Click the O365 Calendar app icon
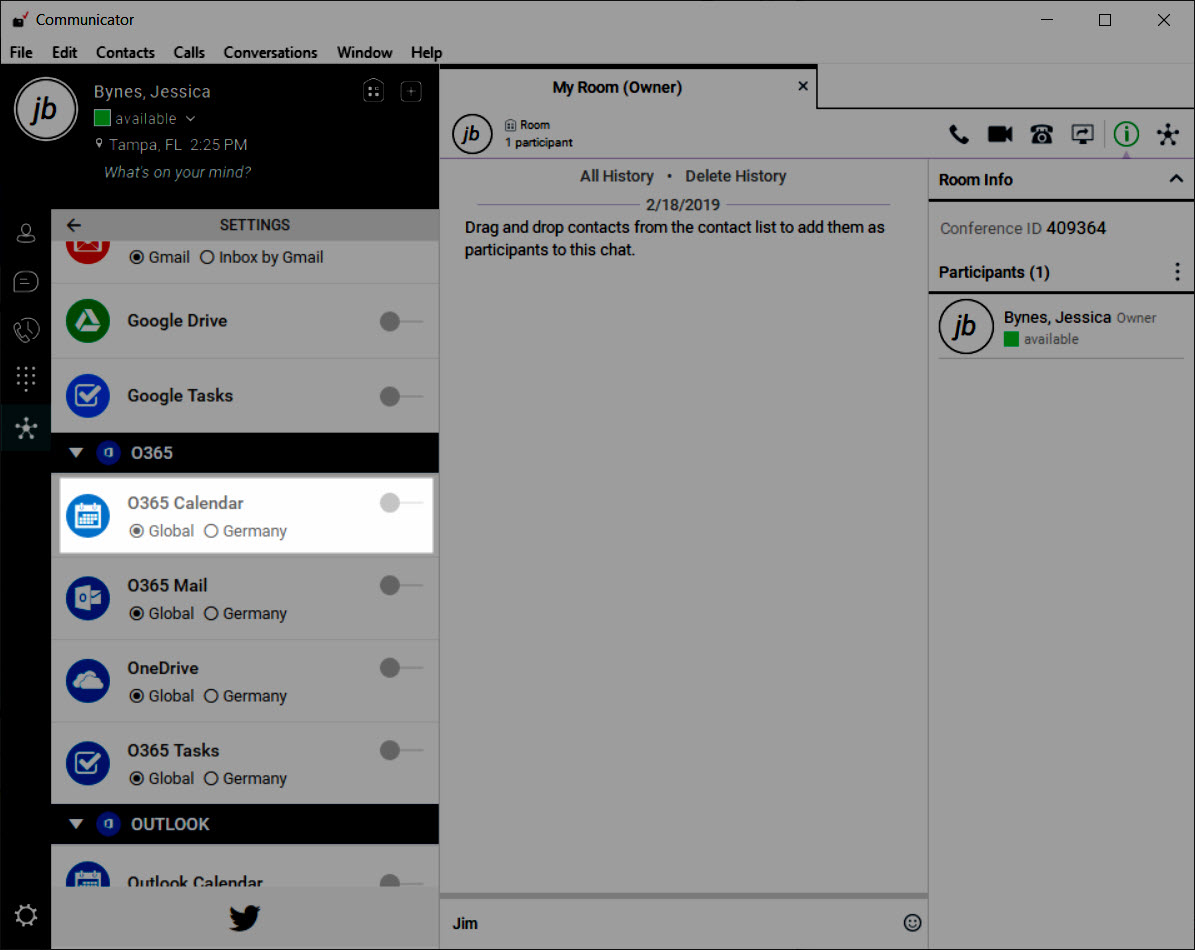The width and height of the screenshot is (1195, 950). click(88, 516)
